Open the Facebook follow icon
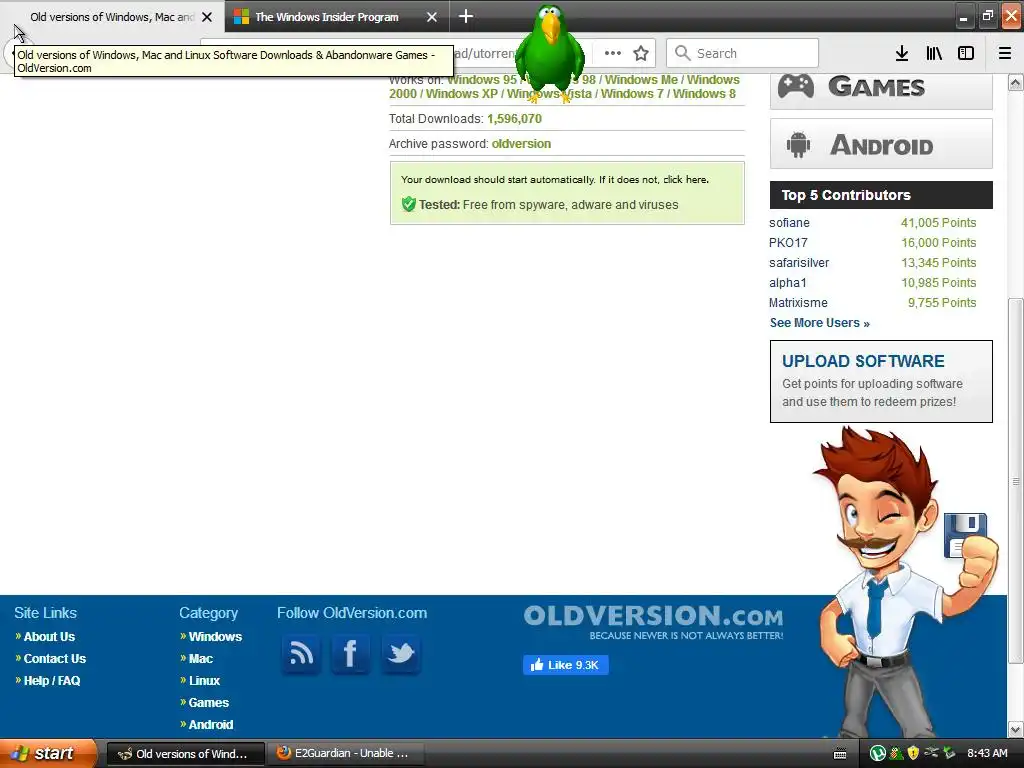The height and width of the screenshot is (768, 1024). tap(350, 653)
